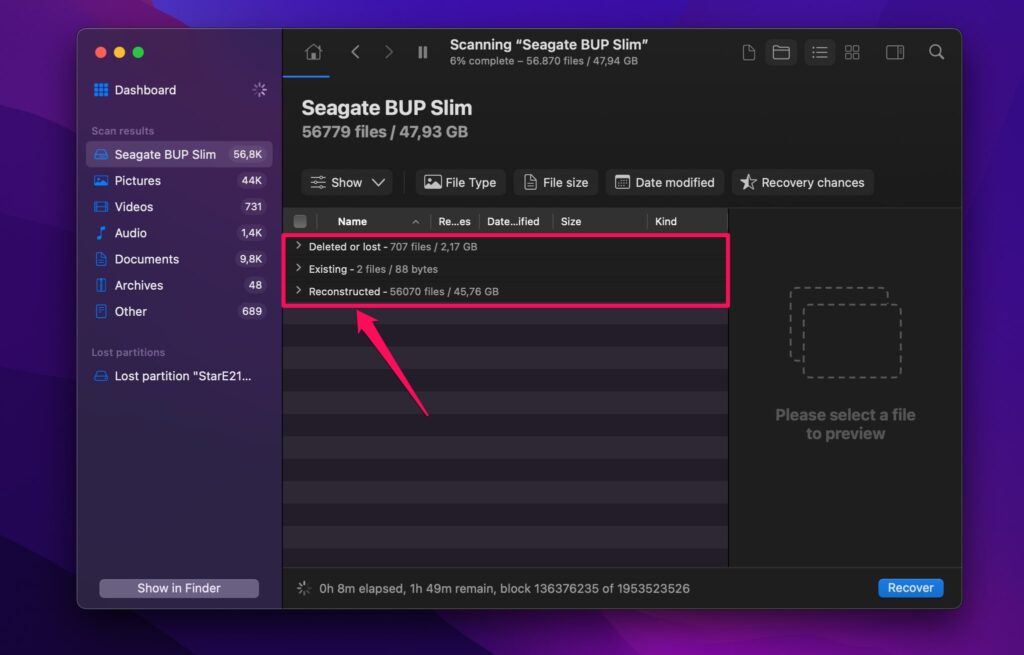Image resolution: width=1024 pixels, height=655 pixels.
Task: Pause the scan
Action: click(423, 52)
